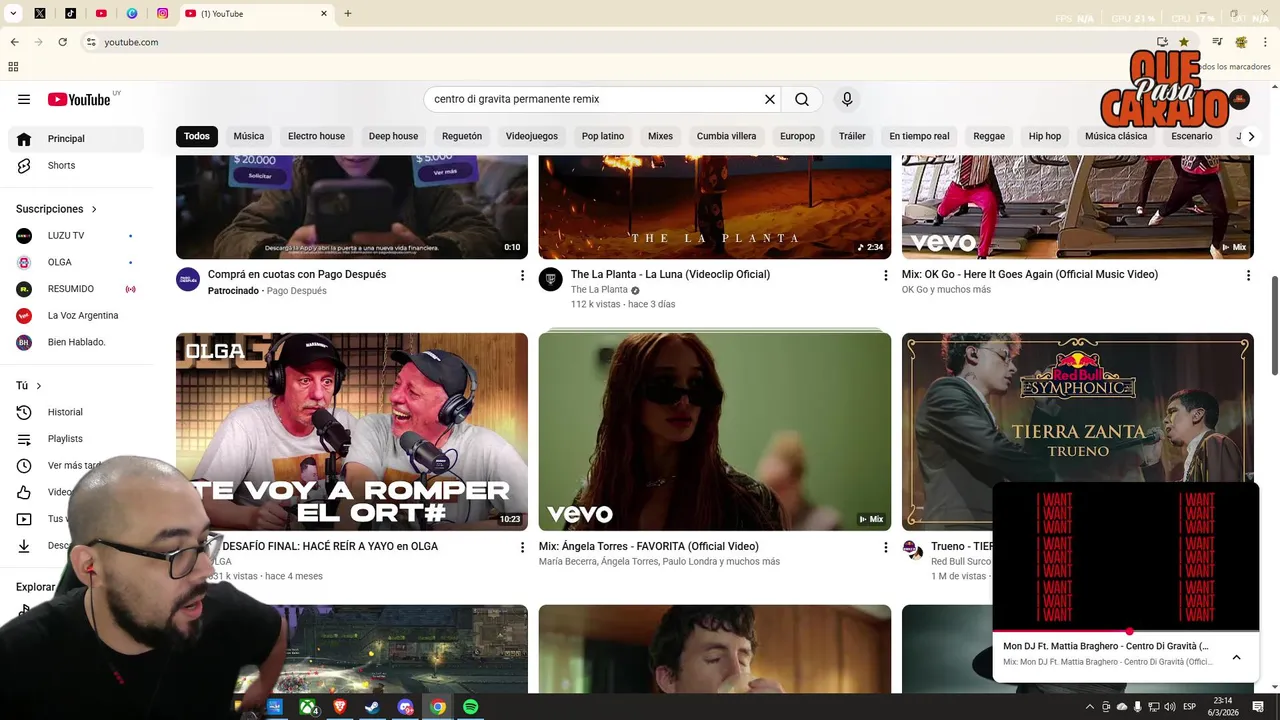Install app icon in address bar
Image resolution: width=1280 pixels, height=720 pixels.
(x=1162, y=42)
